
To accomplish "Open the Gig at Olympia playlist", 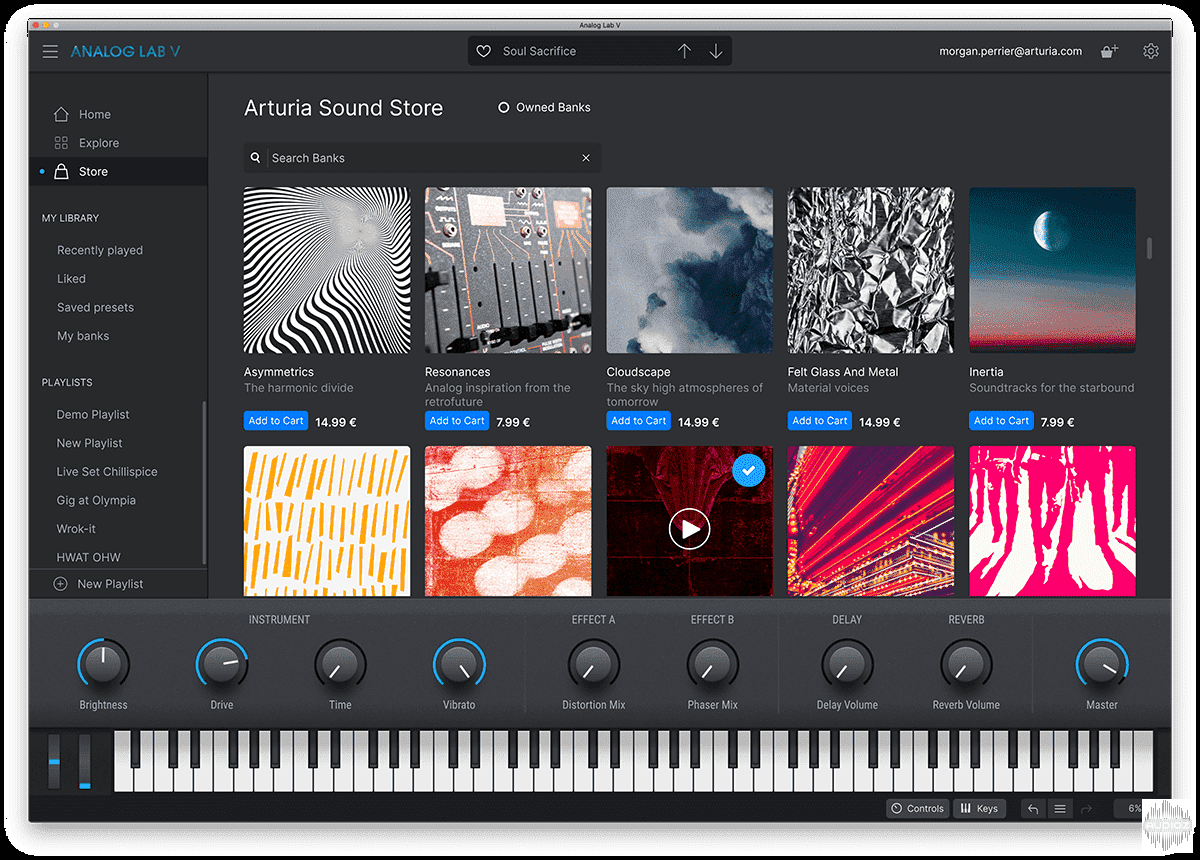I will pos(96,500).
